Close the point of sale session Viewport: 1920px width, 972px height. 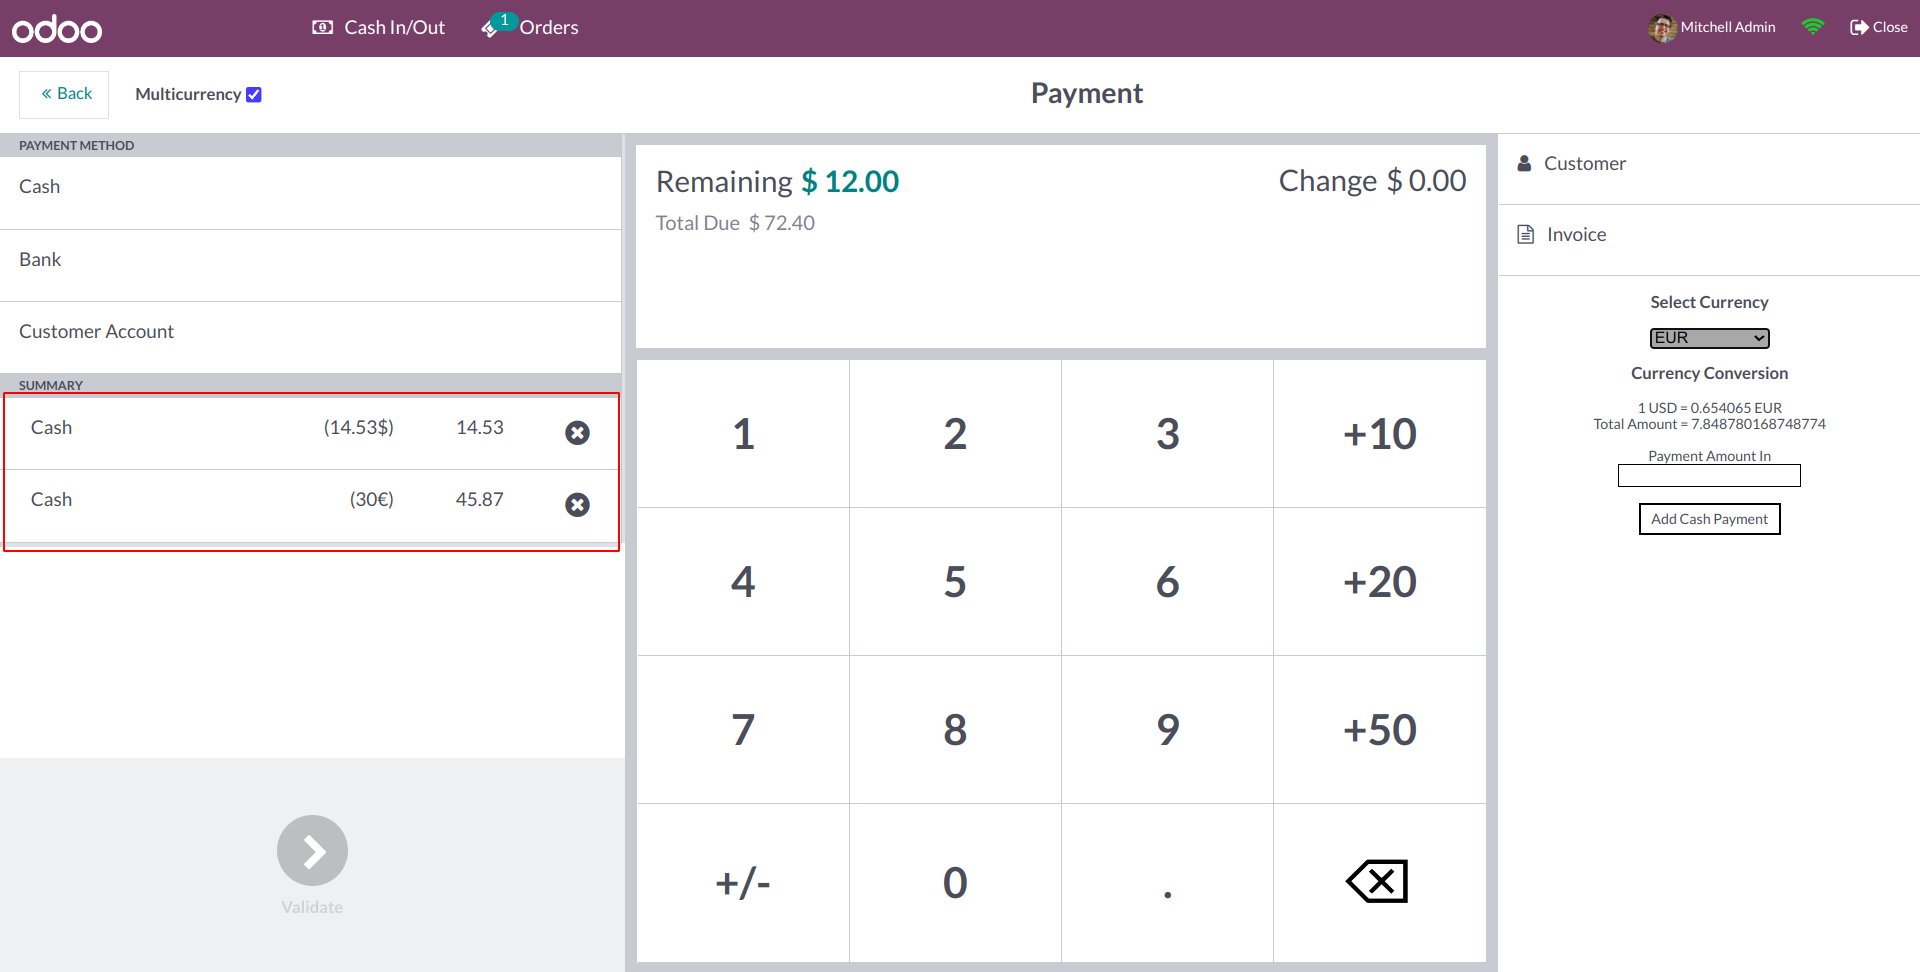point(1879,28)
